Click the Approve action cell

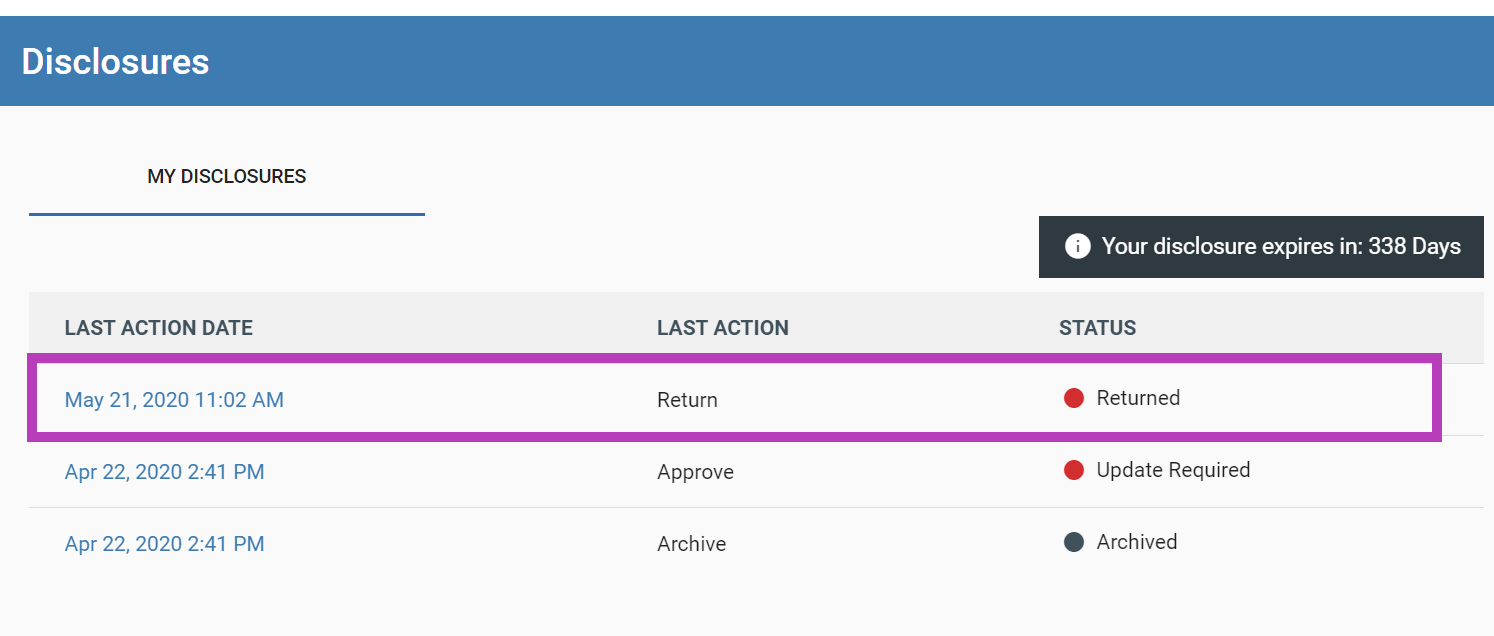pos(695,472)
